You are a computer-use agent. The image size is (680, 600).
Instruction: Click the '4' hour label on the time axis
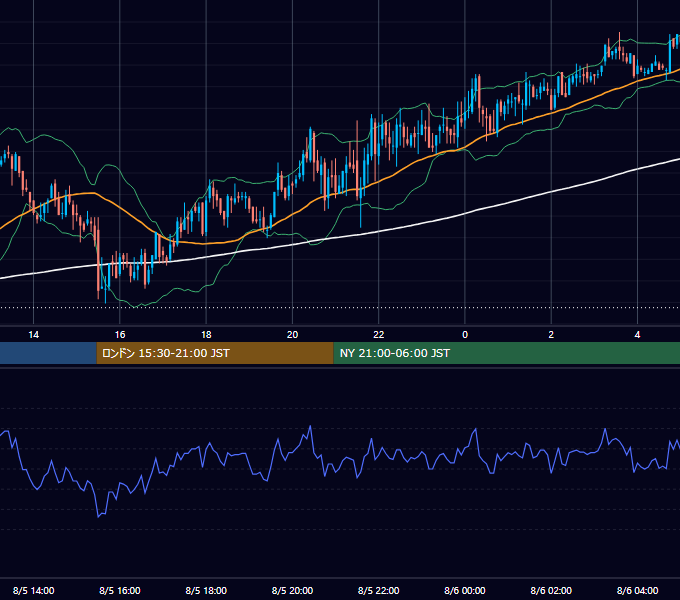tap(637, 335)
